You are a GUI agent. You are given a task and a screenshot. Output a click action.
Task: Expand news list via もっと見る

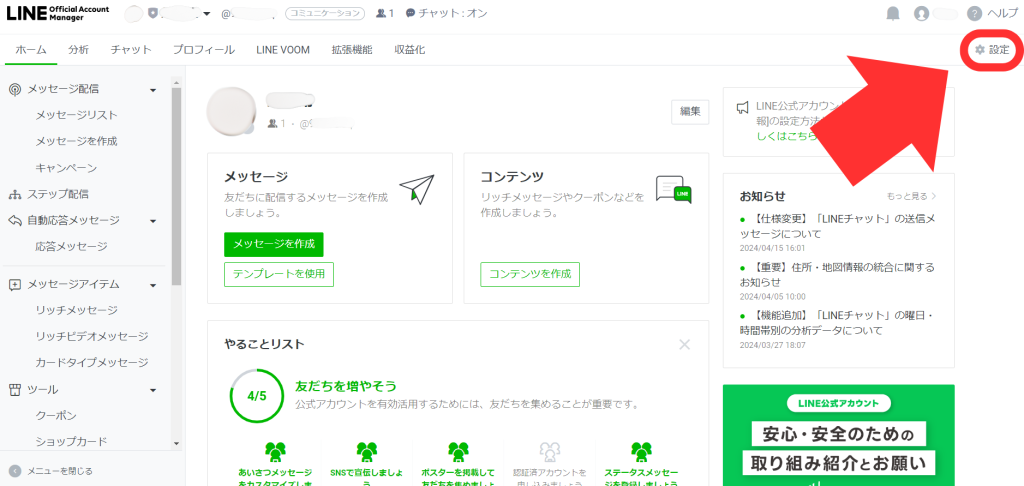912,196
